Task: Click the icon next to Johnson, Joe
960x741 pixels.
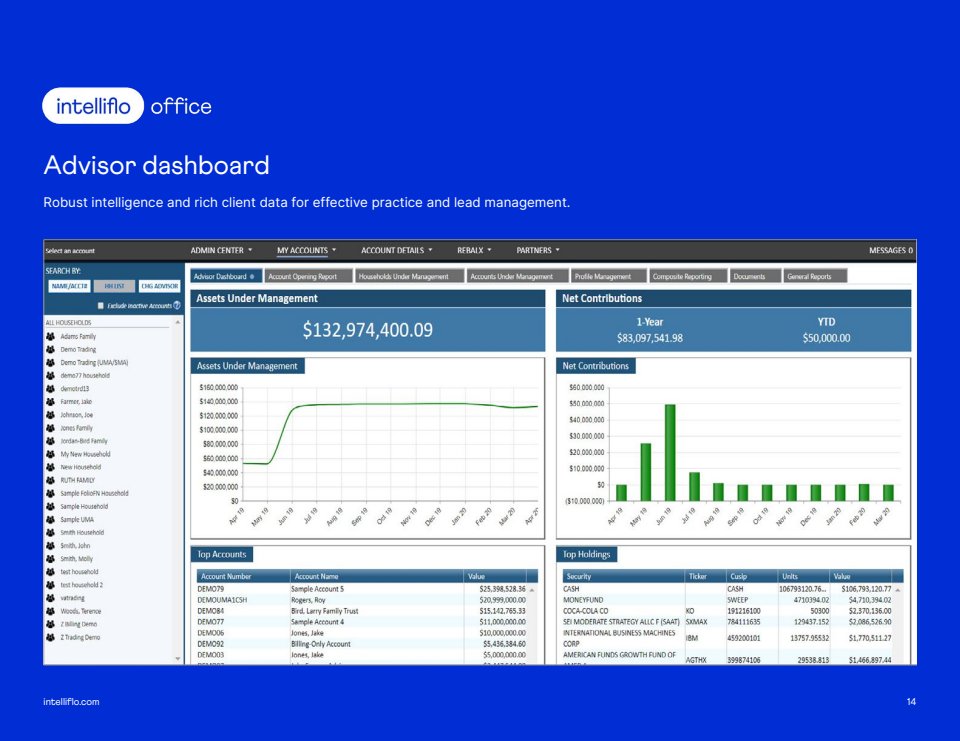Action: 50,415
